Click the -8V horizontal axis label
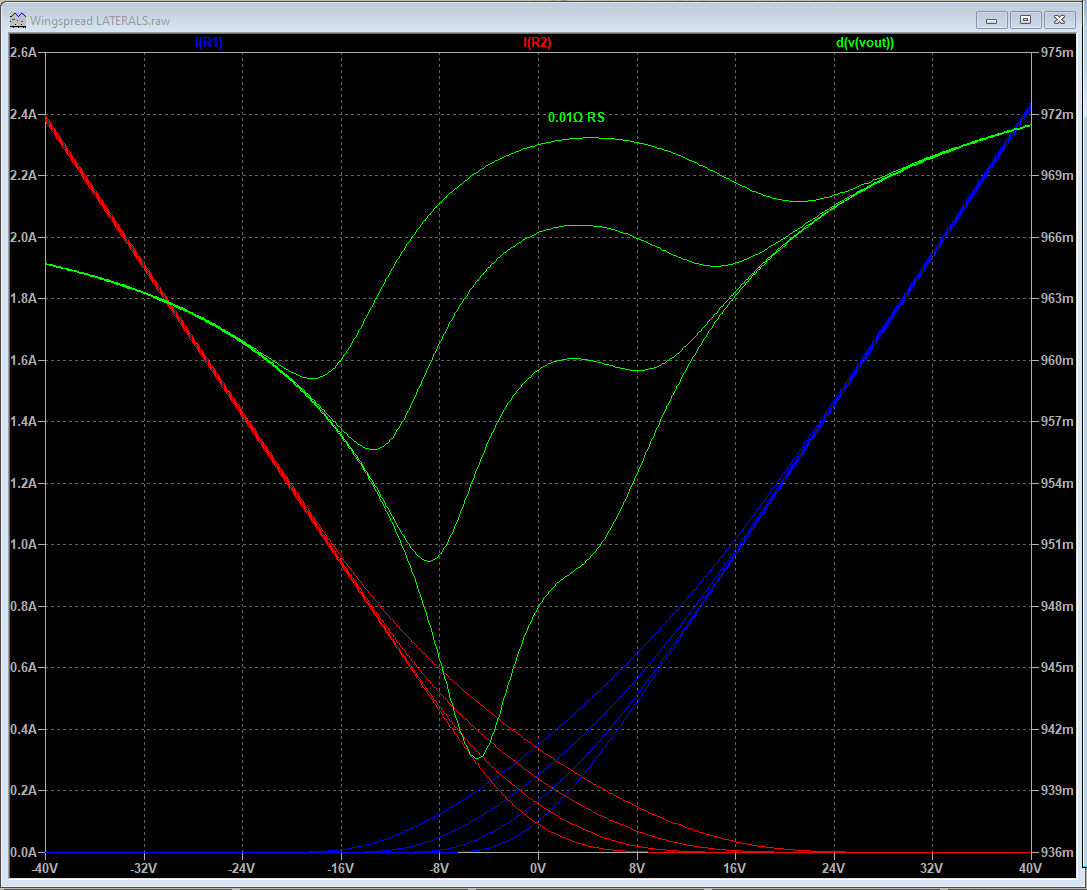1087x890 pixels. (x=440, y=869)
